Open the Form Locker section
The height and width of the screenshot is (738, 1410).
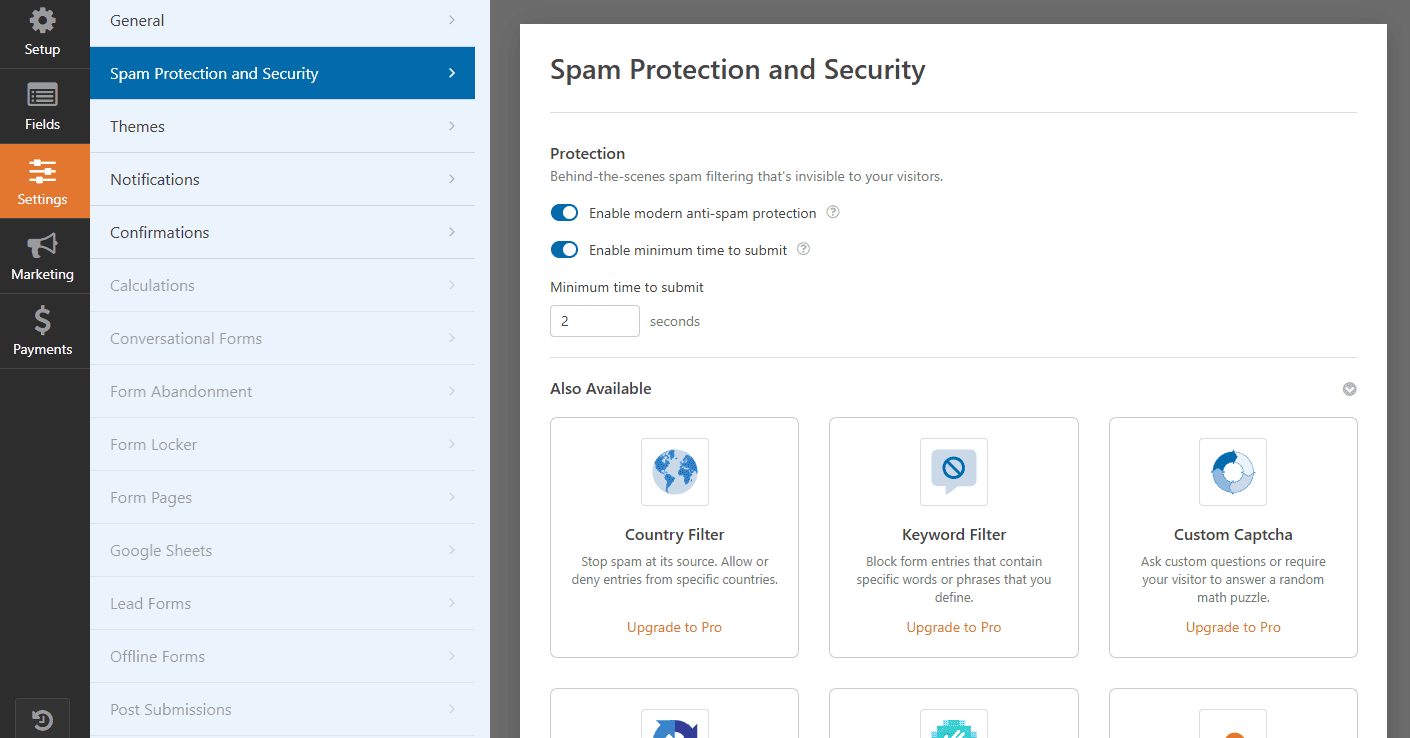(x=282, y=444)
